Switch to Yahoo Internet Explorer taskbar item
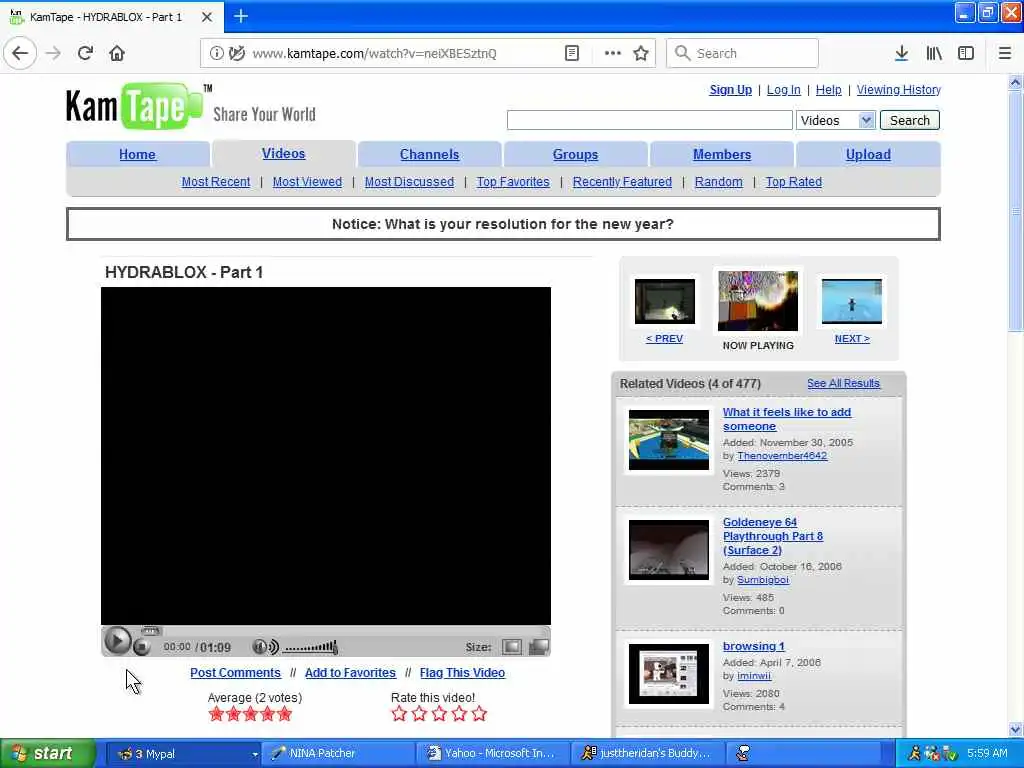This screenshot has width=1024, height=768. tap(492, 754)
